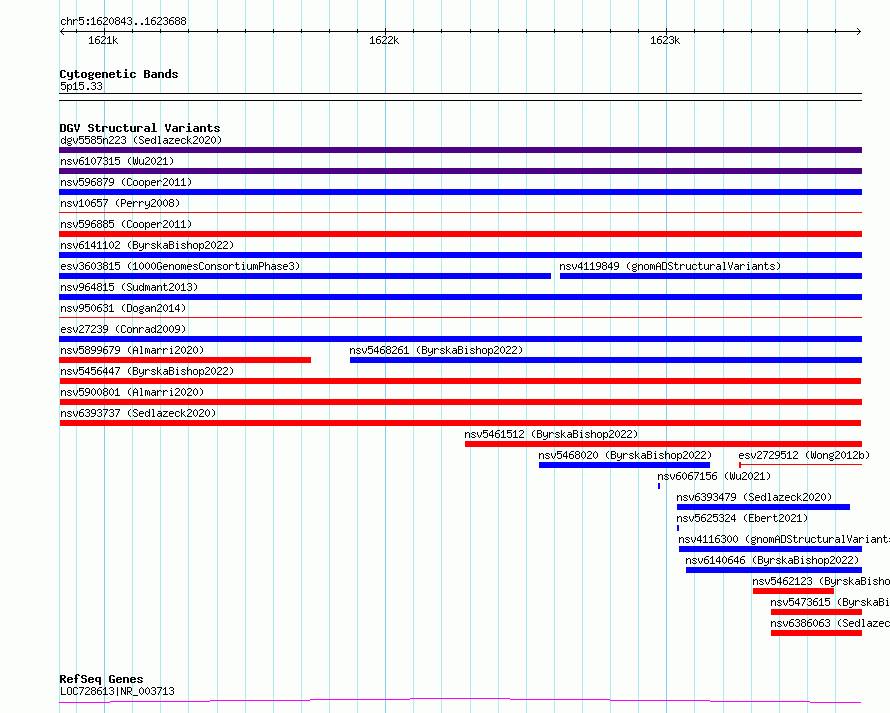Click the nsv6393479 blue variant bar
Viewport: 890px width, 713px height.
pos(763,507)
